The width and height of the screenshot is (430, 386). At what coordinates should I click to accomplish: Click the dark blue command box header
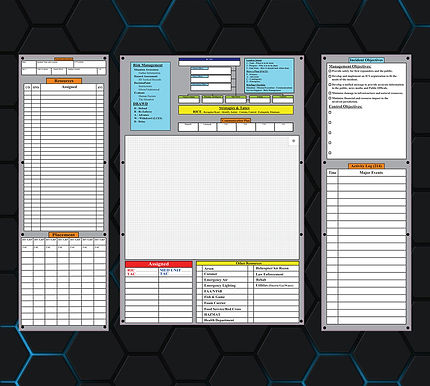(x=209, y=59)
